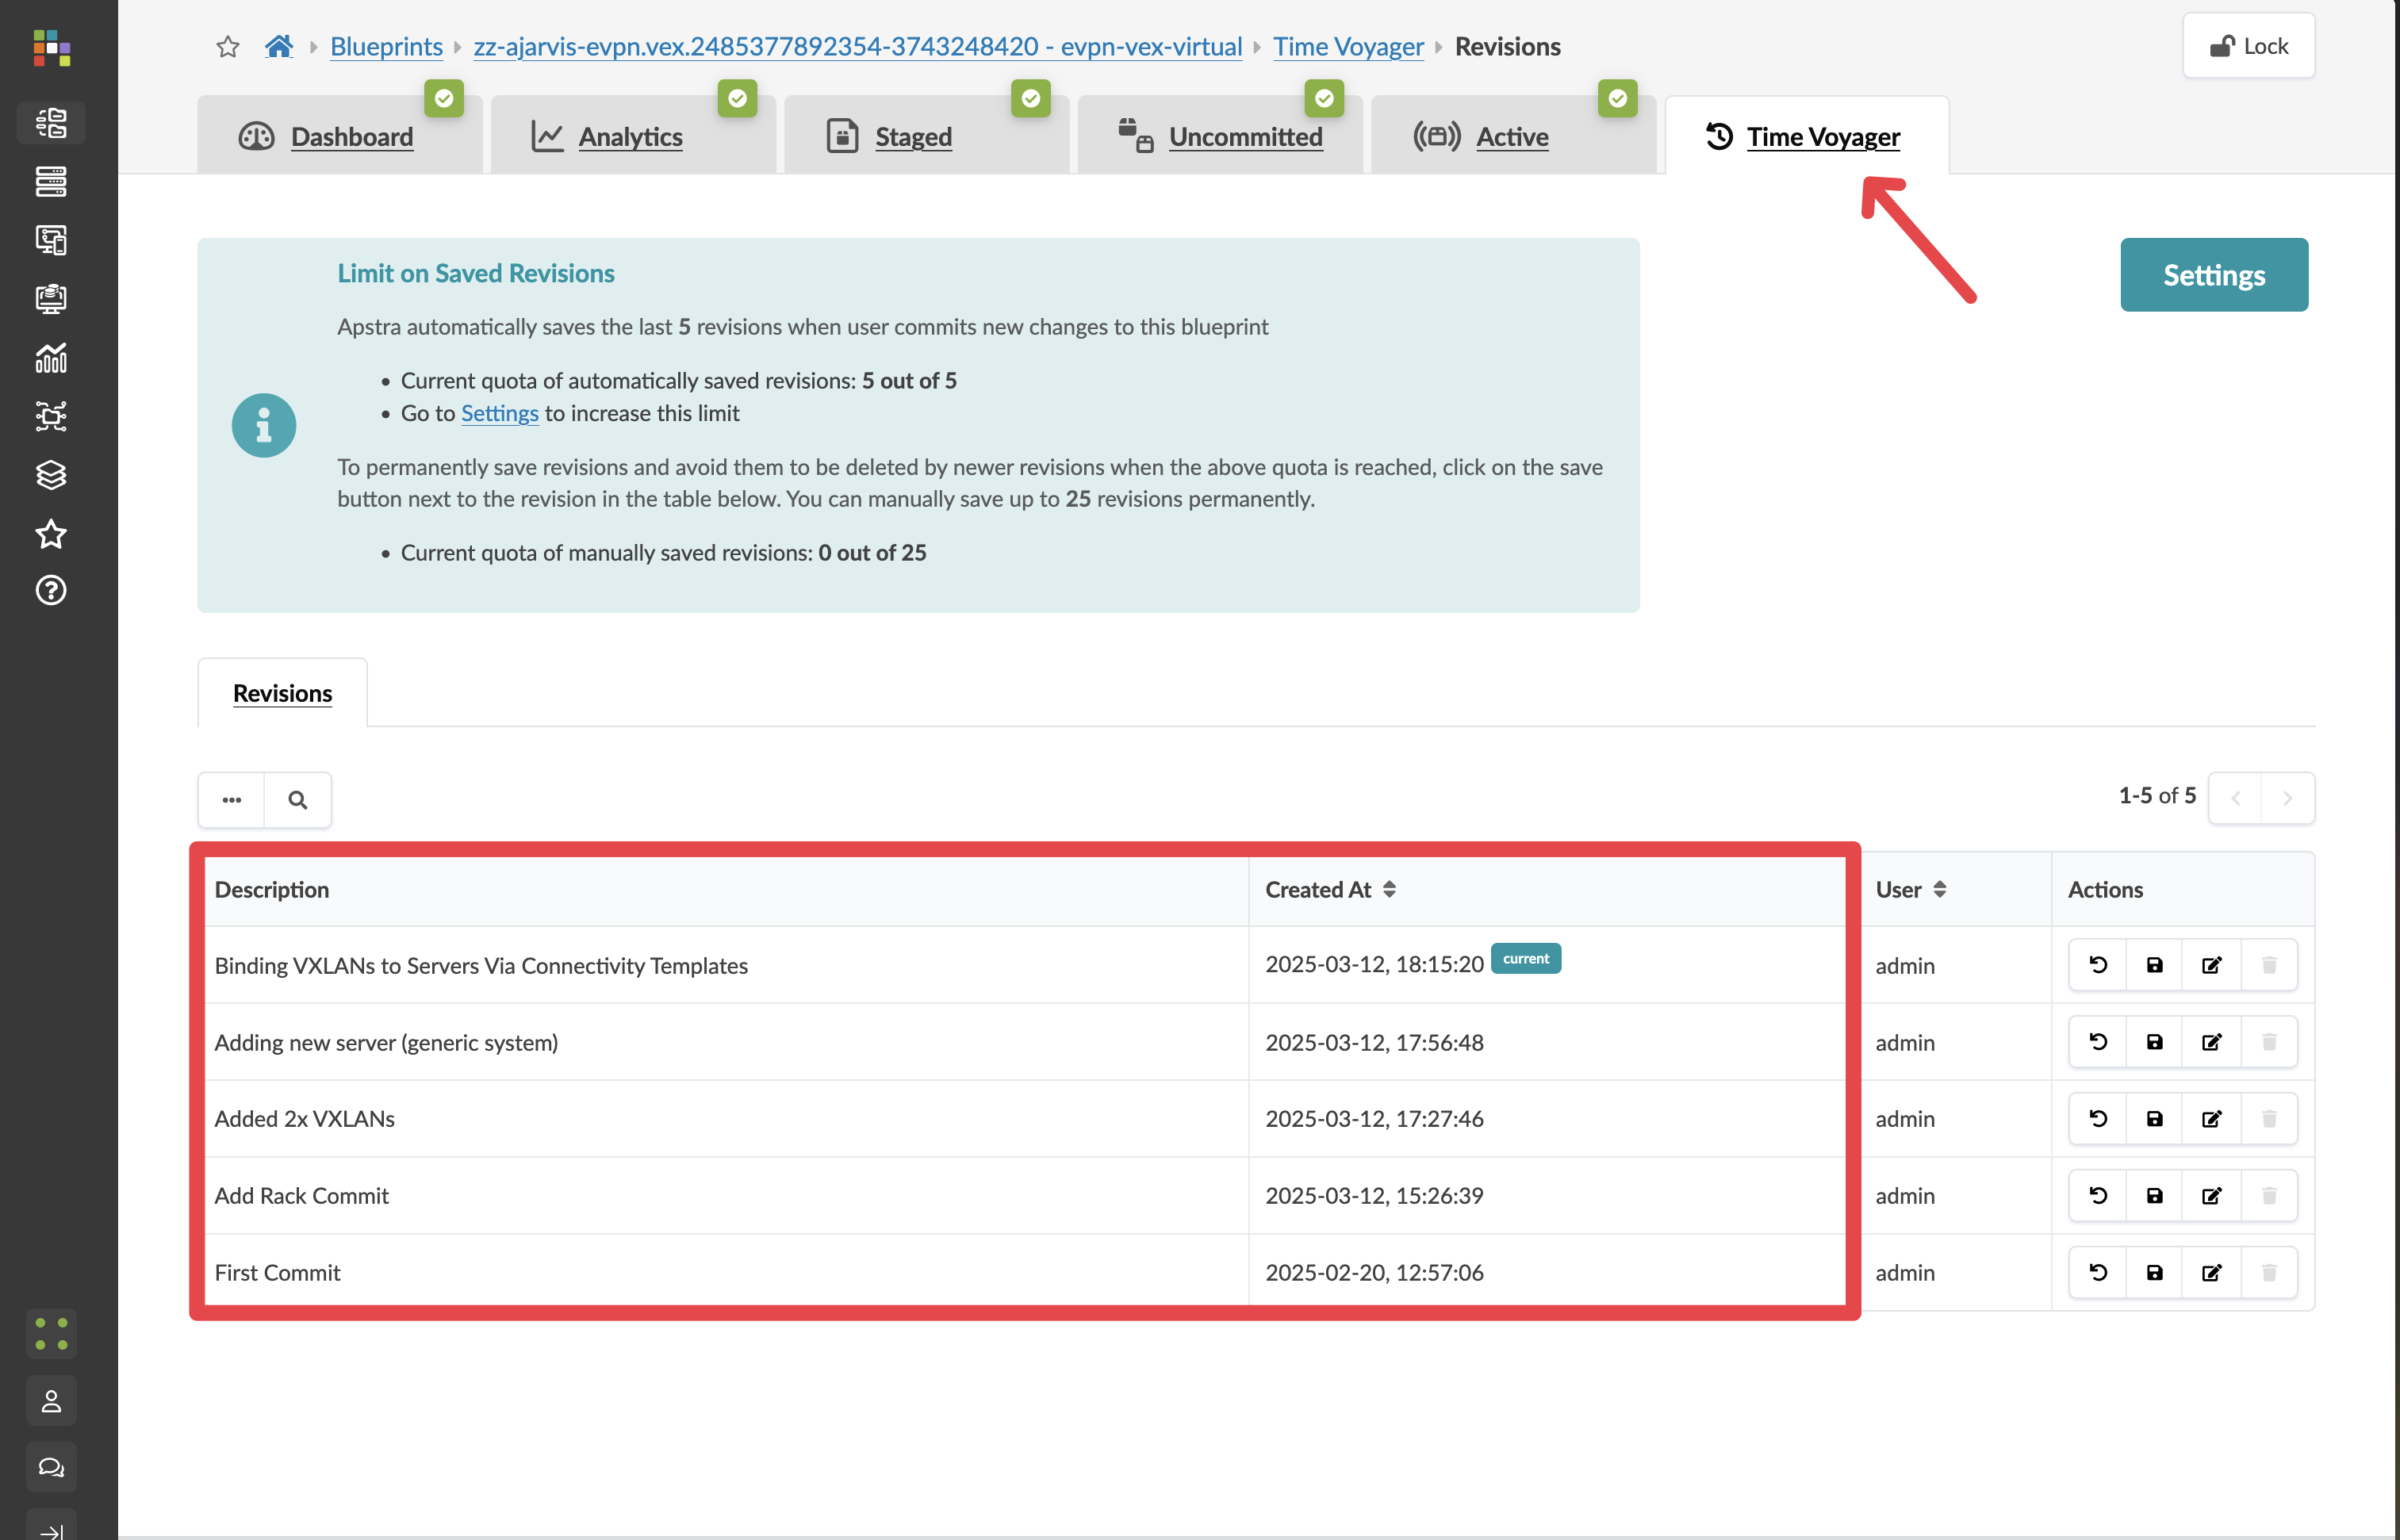This screenshot has height=1540, width=2400.
Task: Revert to the First Commit revision
Action: pos(2098,1272)
